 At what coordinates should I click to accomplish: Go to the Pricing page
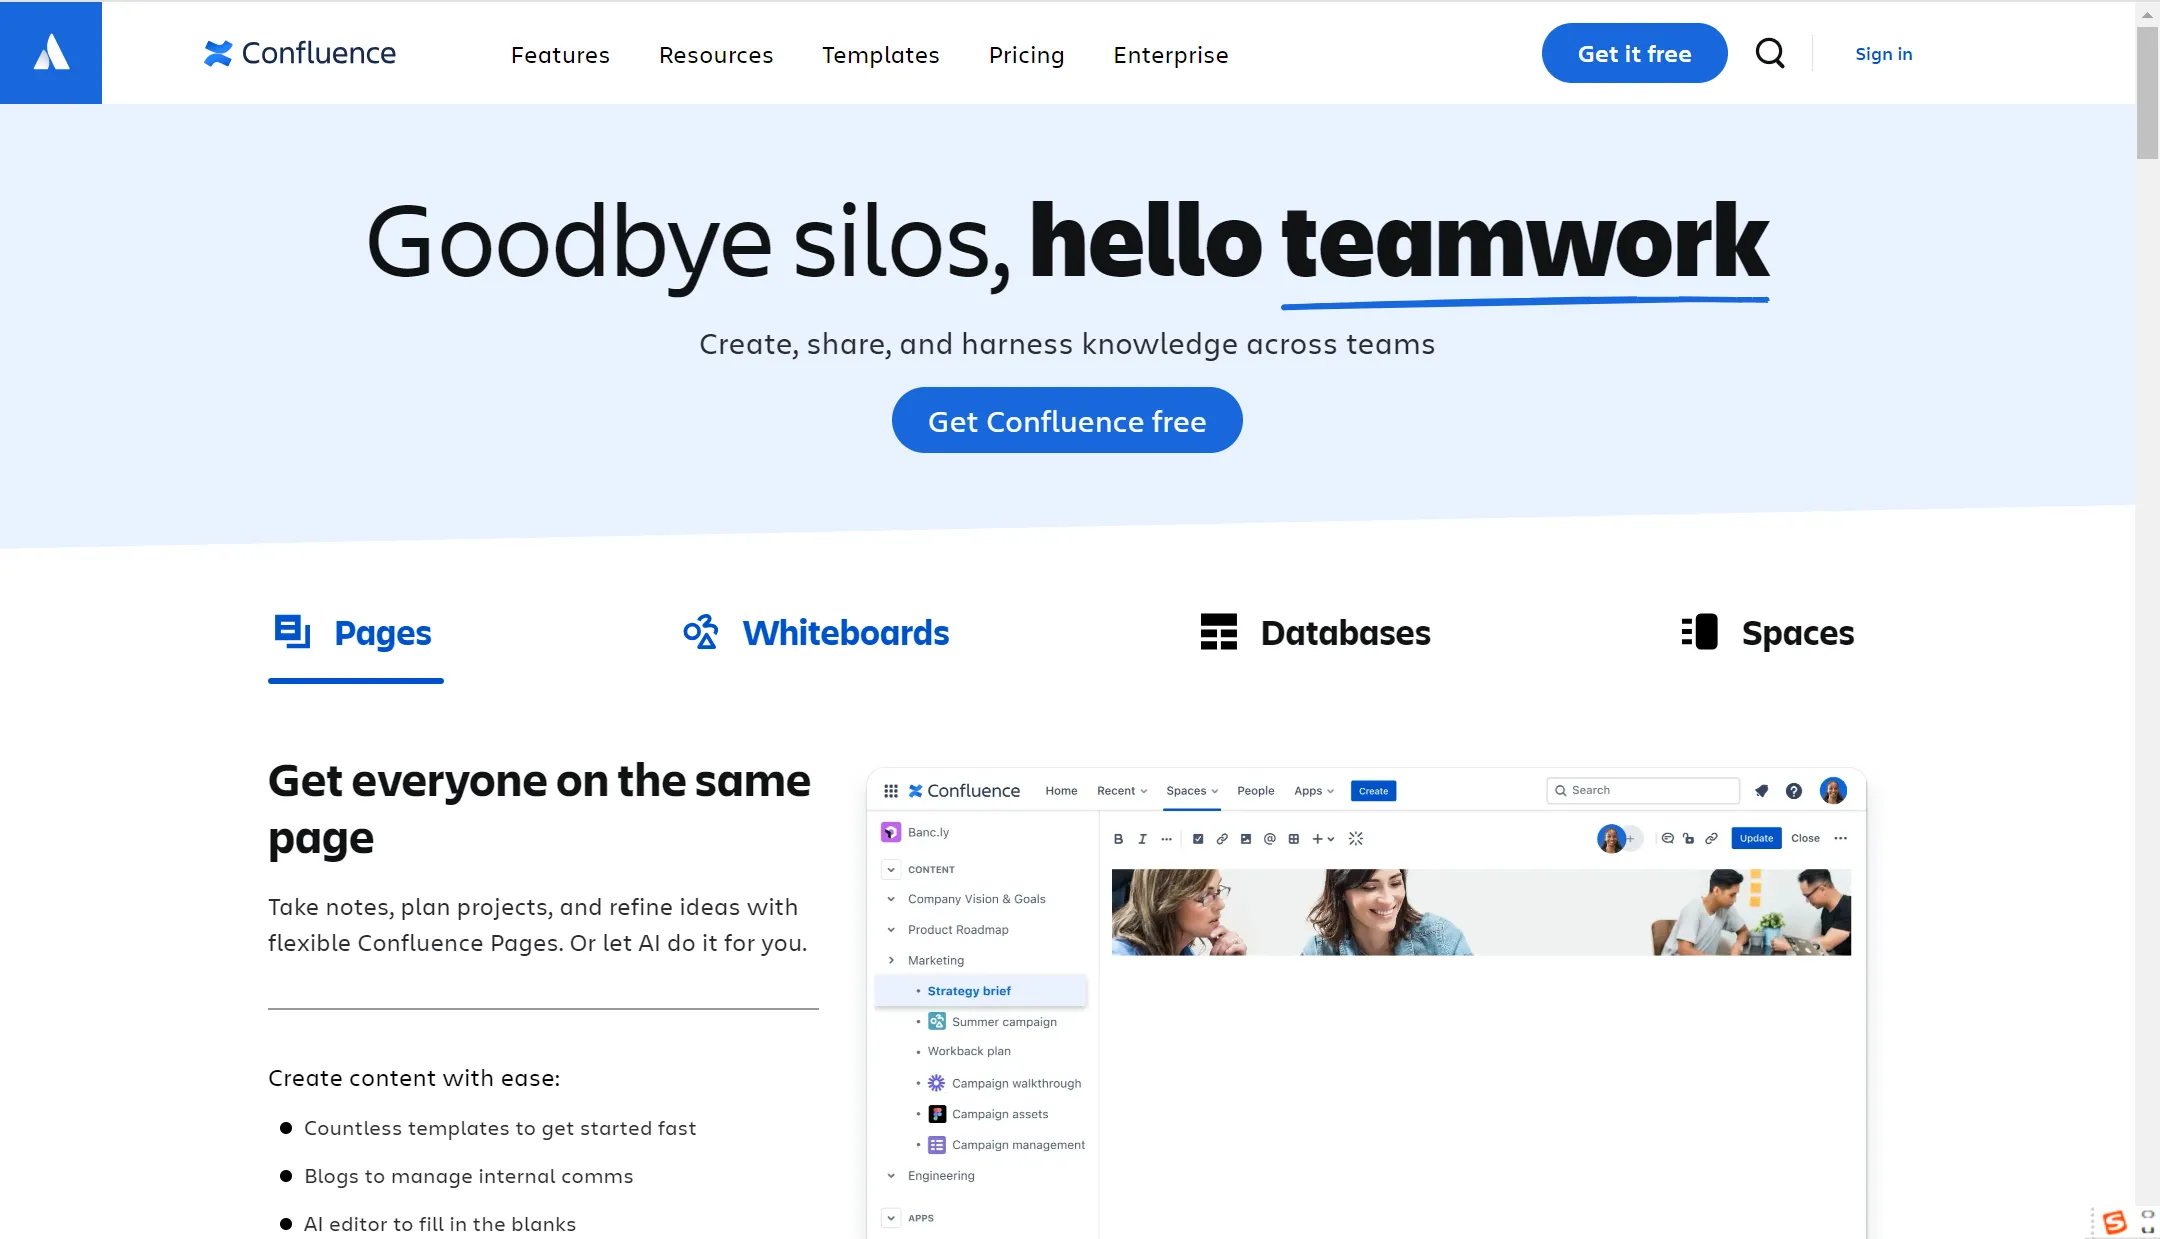point(1026,55)
